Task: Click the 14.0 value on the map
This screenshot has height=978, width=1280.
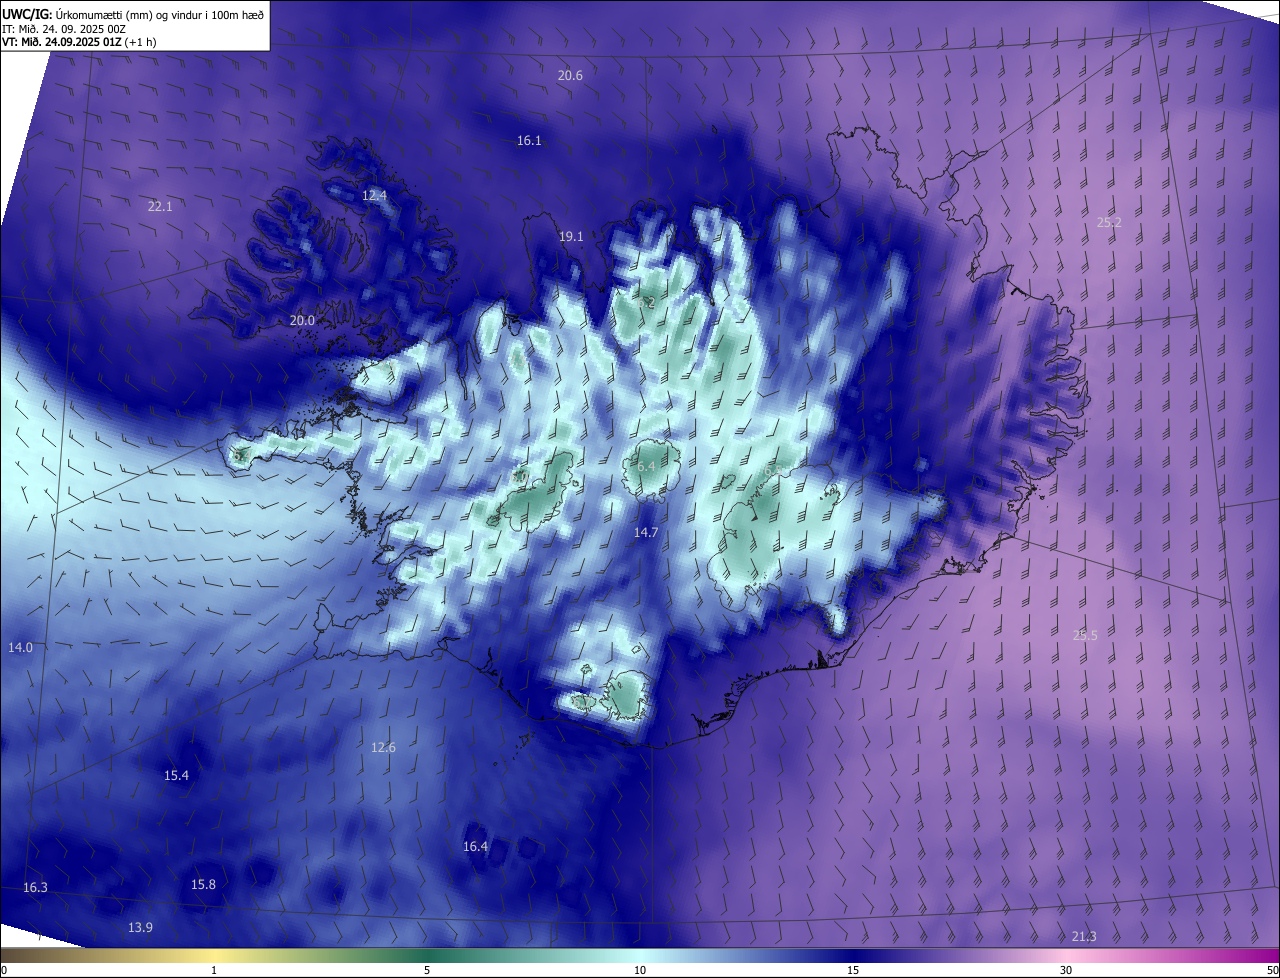Action: point(20,648)
